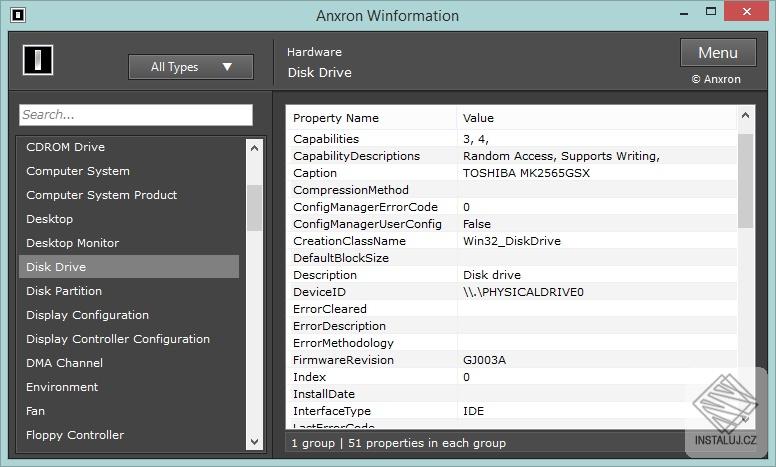Select the Fan category
Image resolution: width=776 pixels, height=467 pixels.
pos(35,411)
